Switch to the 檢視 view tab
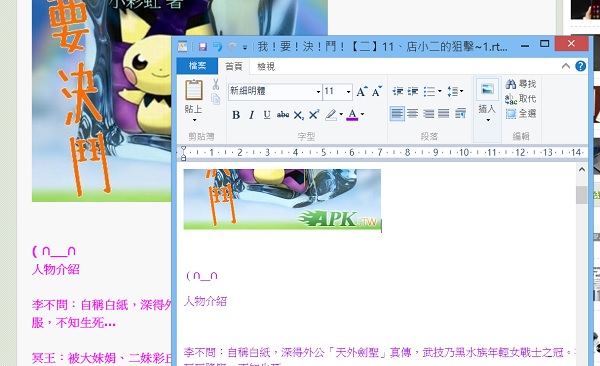The height and width of the screenshot is (366, 600). [x=266, y=67]
